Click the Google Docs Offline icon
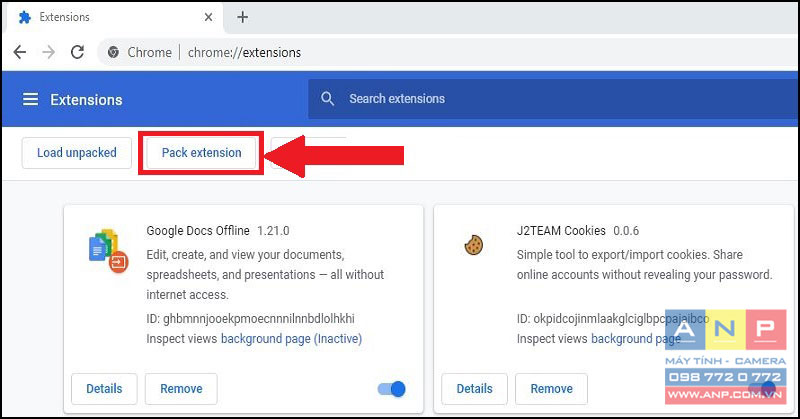This screenshot has height=419, width=800. [108, 250]
